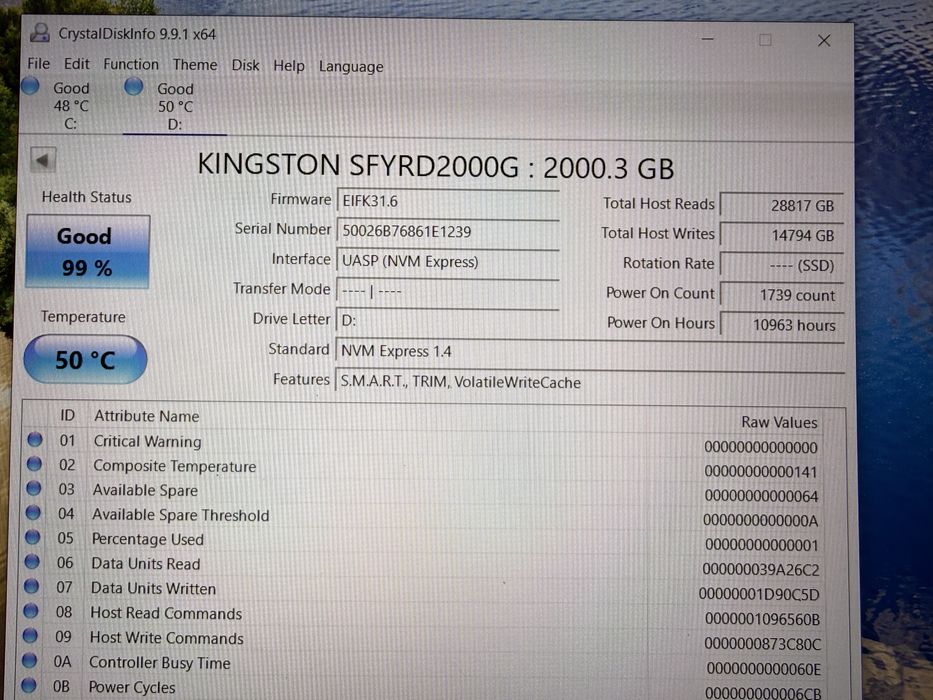Screen dimensions: 933x700
Task: Open the Function menu
Action: (x=131, y=64)
